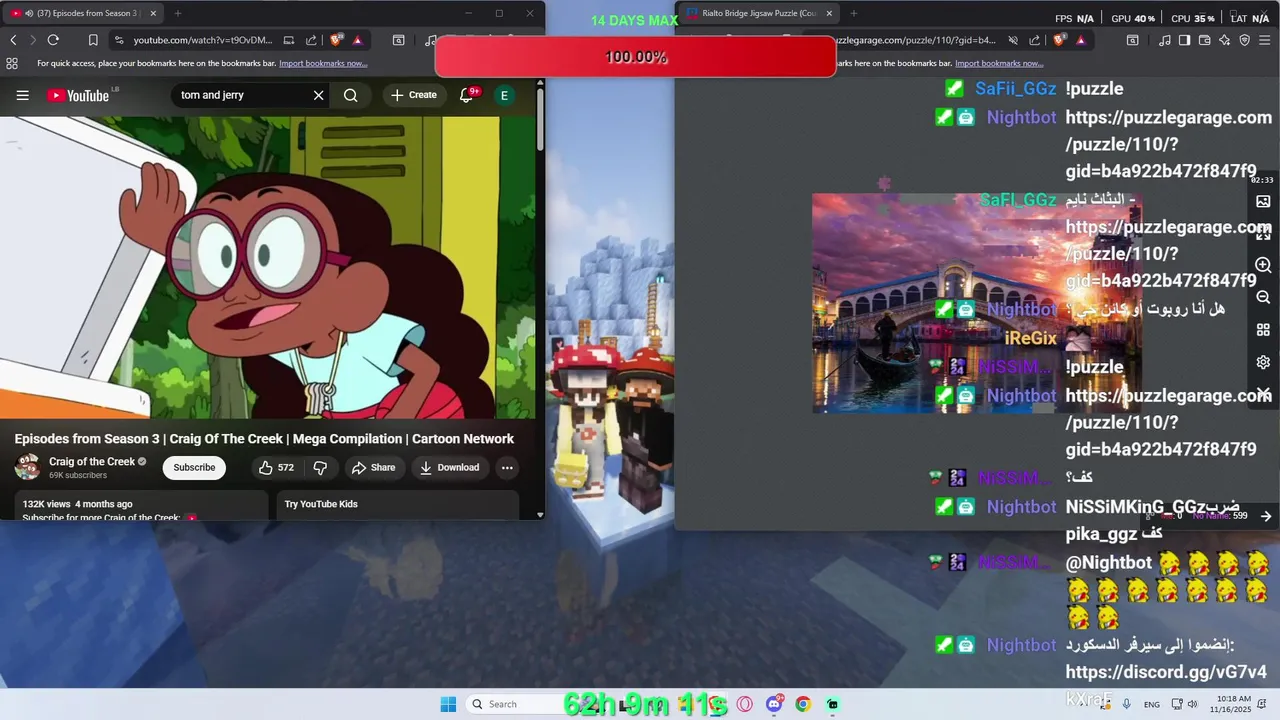Screen dimensions: 1280x720
Task: Subscribe to Craig of the Creek channel
Action: (x=194, y=467)
